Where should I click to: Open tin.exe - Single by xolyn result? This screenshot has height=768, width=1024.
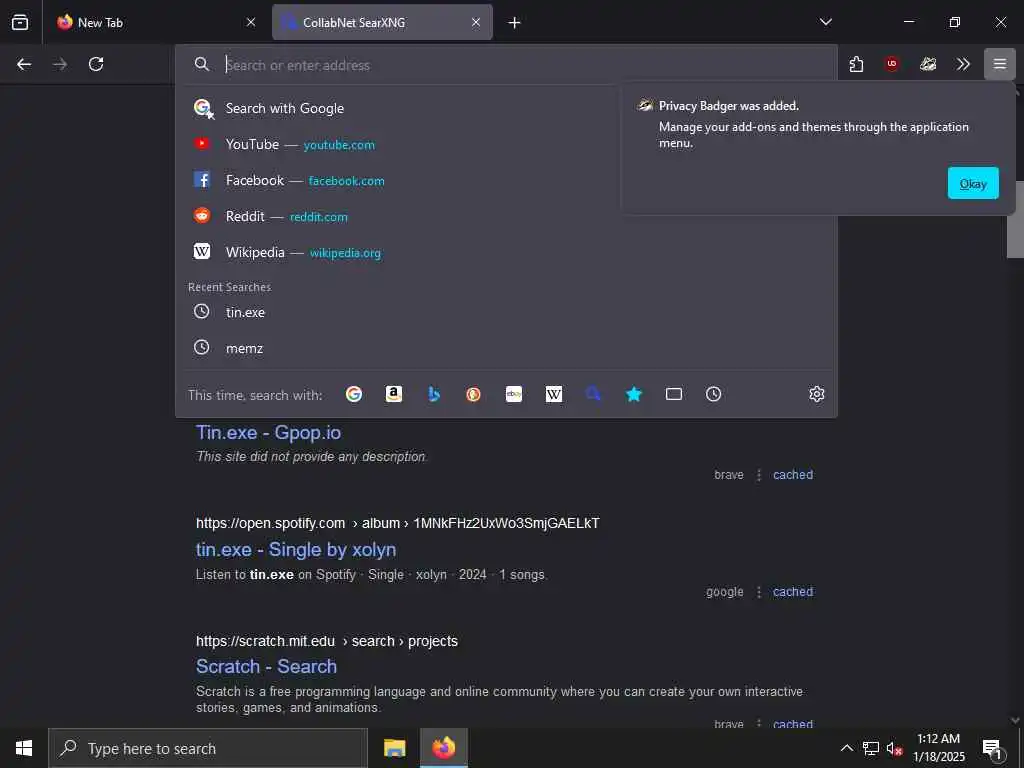(296, 549)
